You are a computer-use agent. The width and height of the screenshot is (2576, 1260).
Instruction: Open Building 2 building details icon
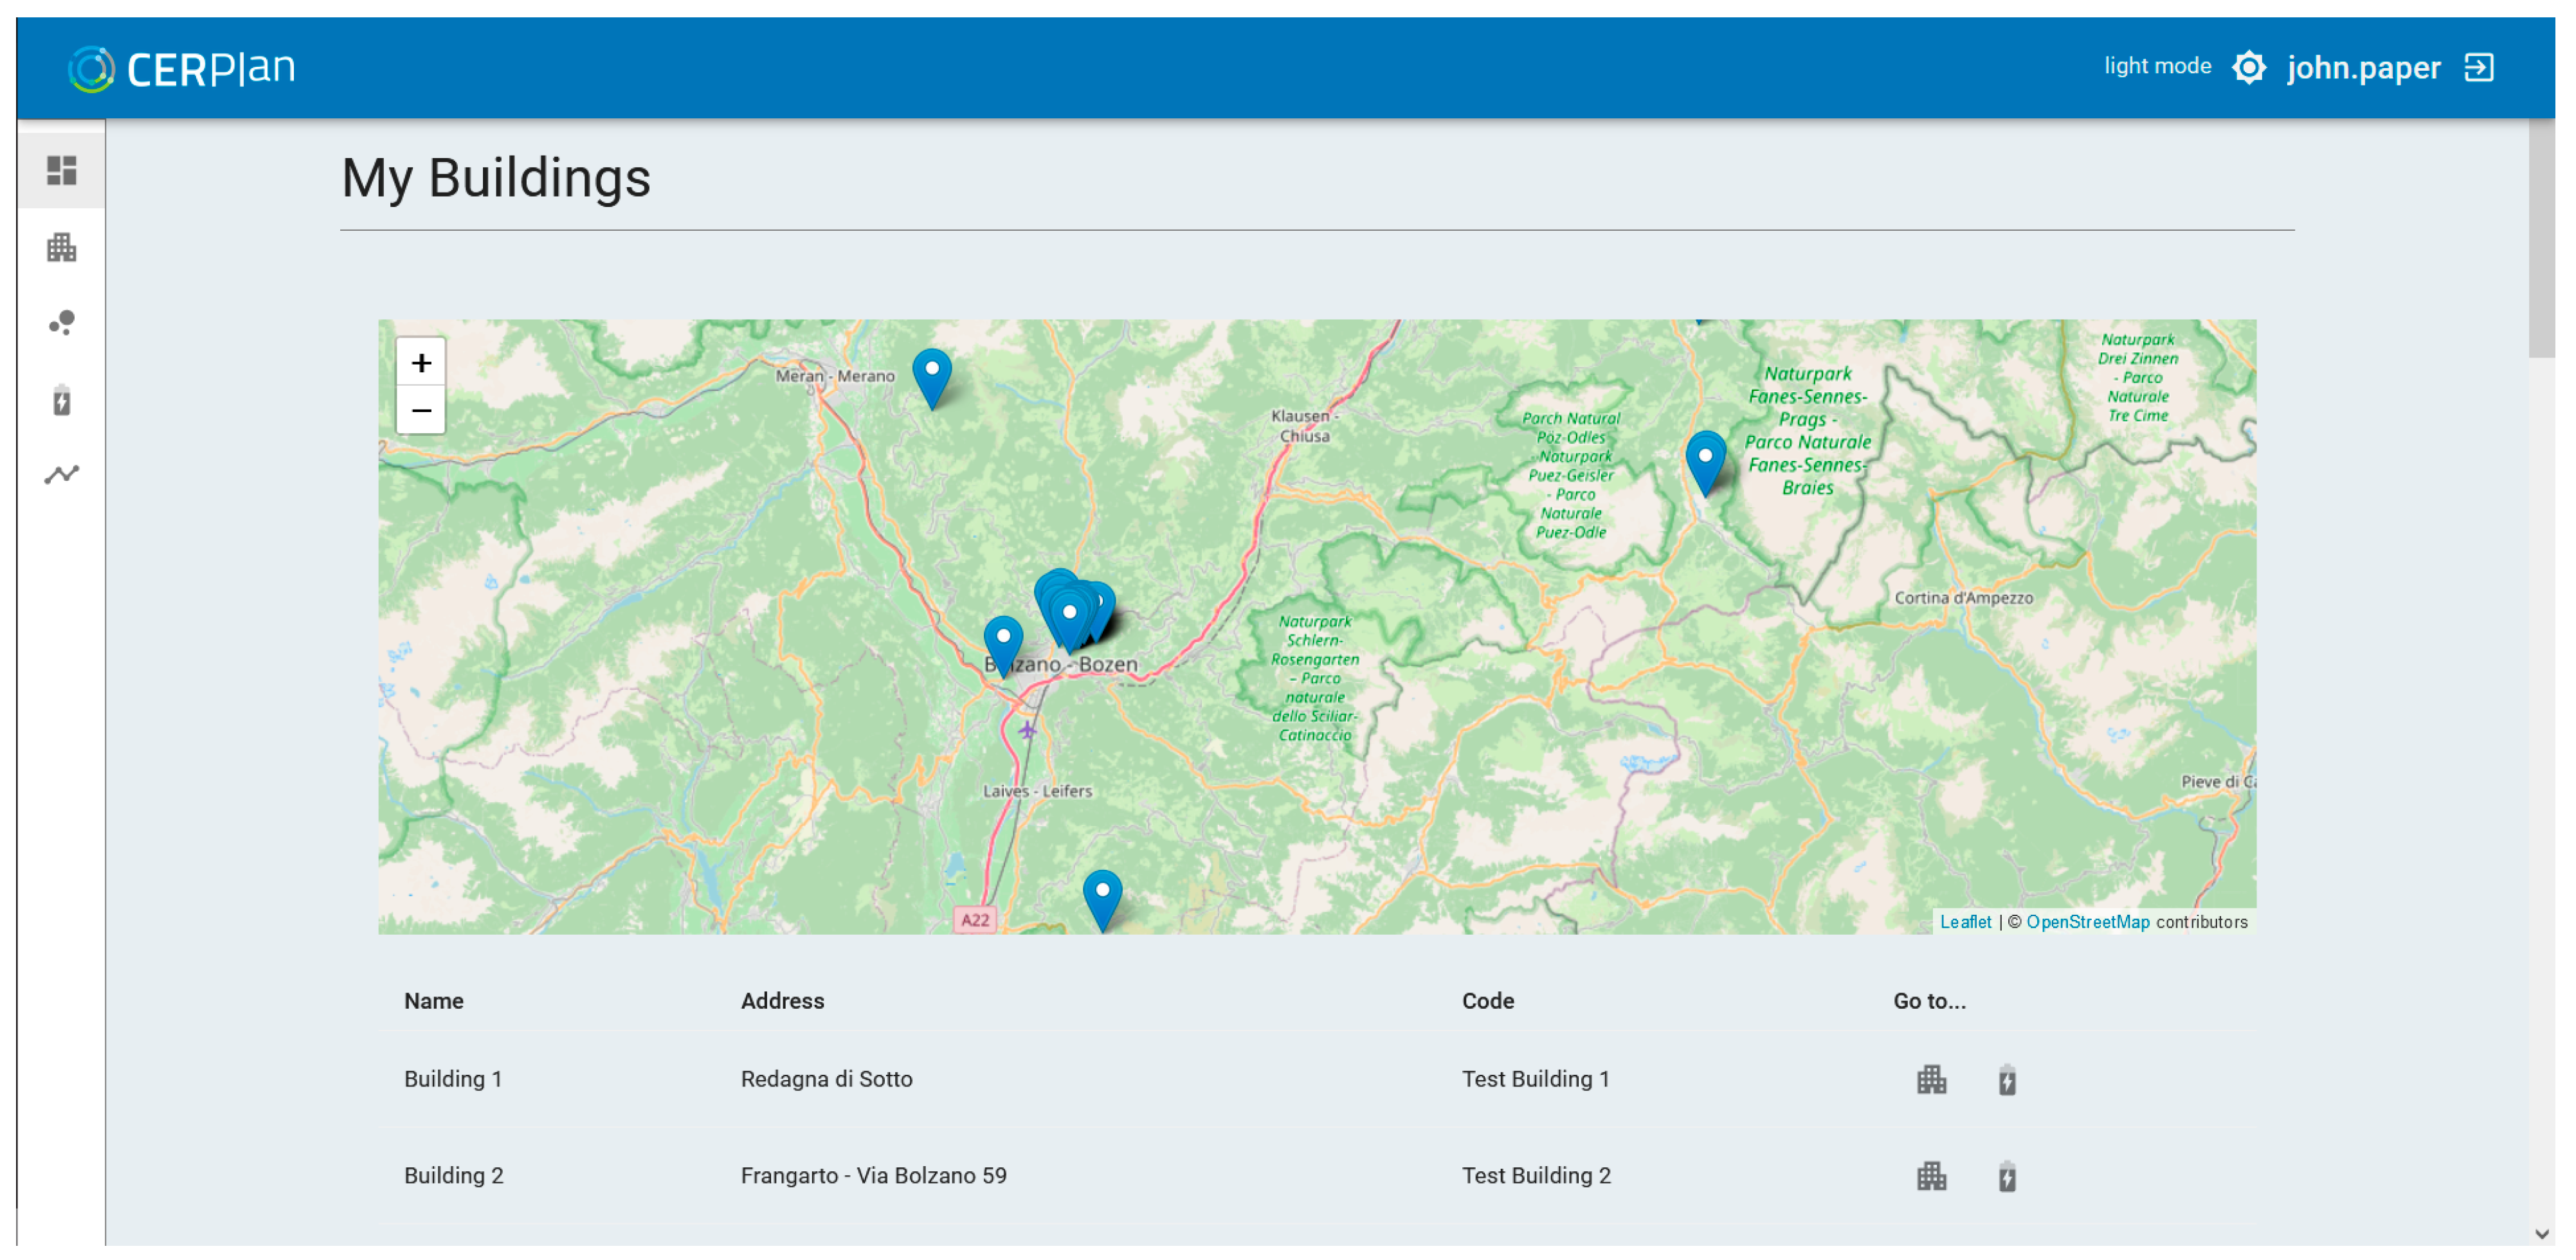point(1932,1177)
